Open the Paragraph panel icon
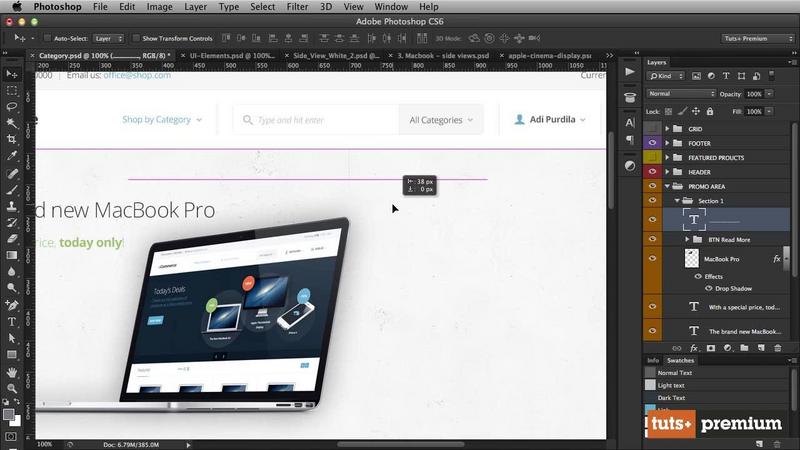This screenshot has height=450, width=800. (x=630, y=139)
